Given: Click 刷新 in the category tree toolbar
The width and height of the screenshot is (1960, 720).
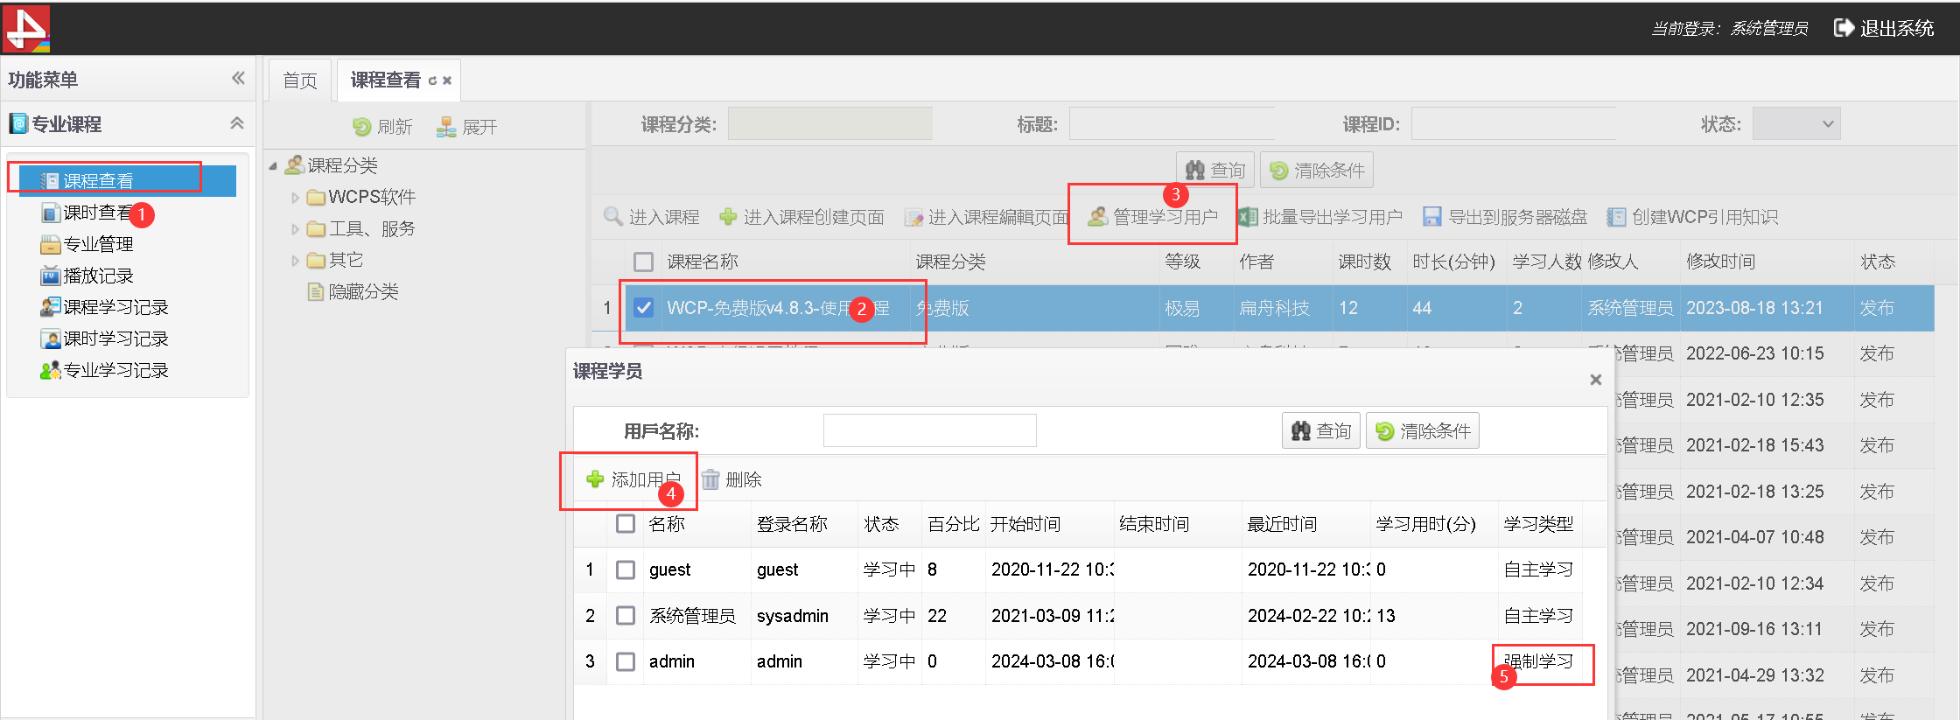Looking at the screenshot, I should point(382,127).
